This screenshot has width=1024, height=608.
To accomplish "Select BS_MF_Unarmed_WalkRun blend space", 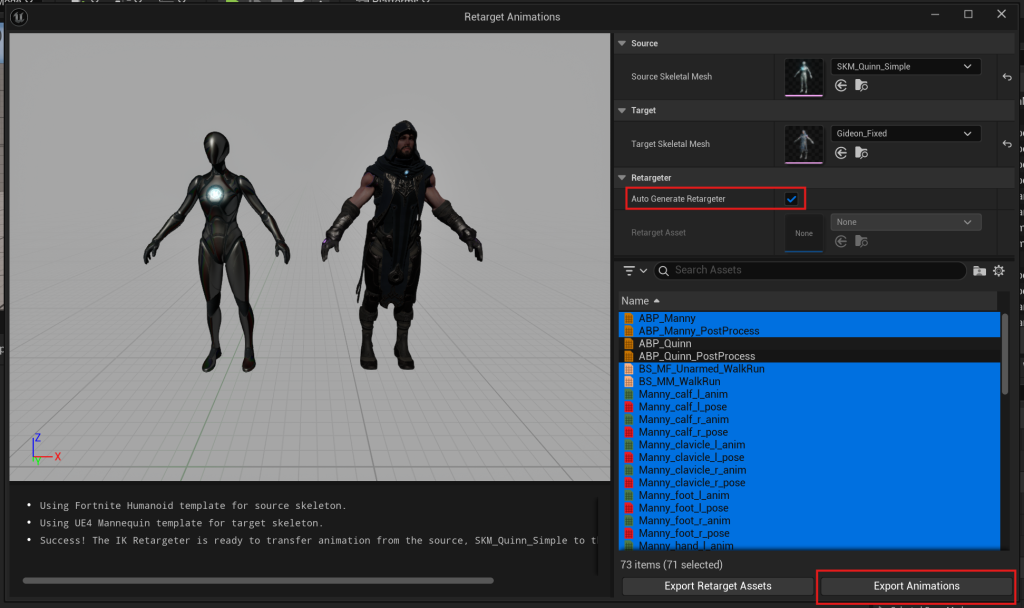I will click(x=809, y=369).
